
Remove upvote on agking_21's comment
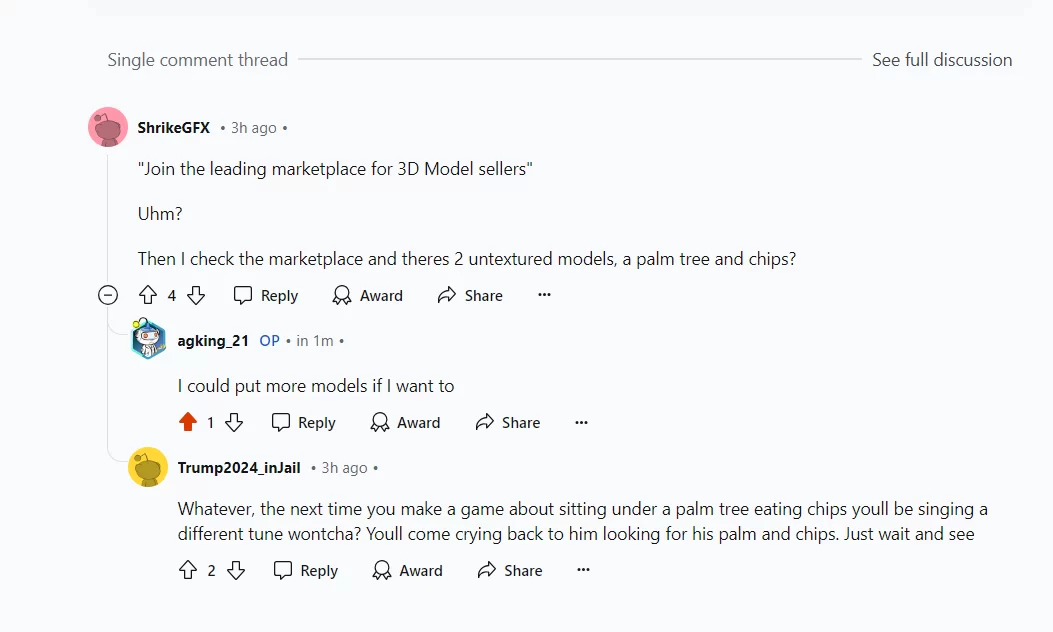188,422
